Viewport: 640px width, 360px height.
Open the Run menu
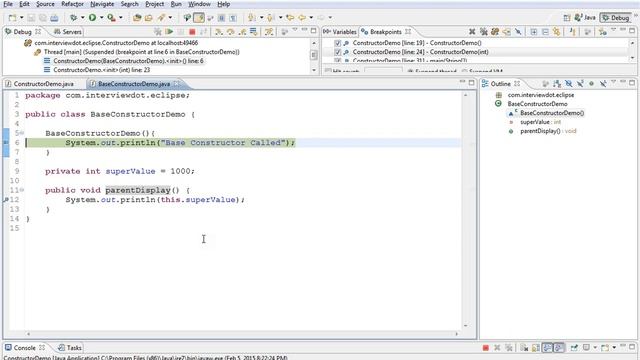click(176, 4)
